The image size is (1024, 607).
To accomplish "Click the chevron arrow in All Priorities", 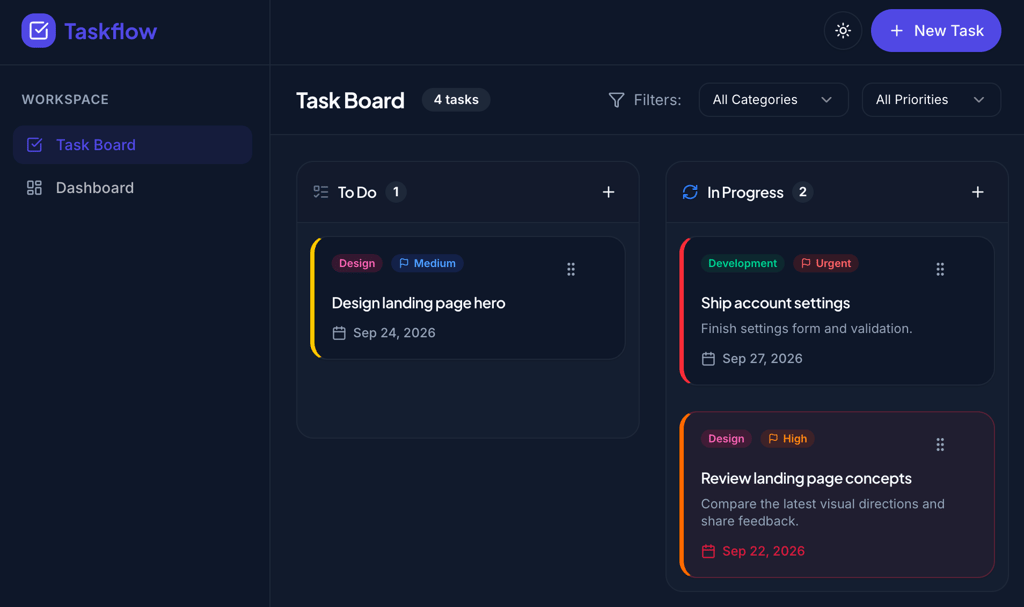I will click(978, 100).
